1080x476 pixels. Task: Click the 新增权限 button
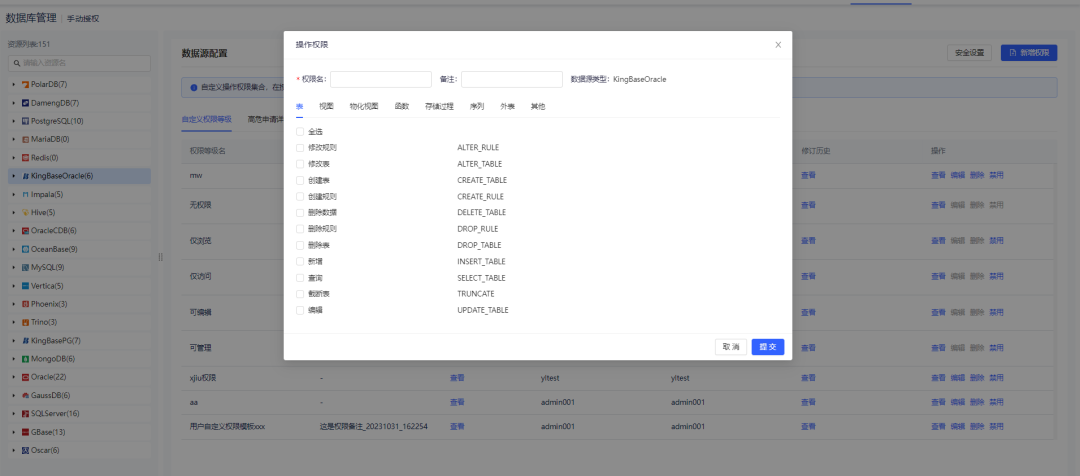tap(1029, 53)
